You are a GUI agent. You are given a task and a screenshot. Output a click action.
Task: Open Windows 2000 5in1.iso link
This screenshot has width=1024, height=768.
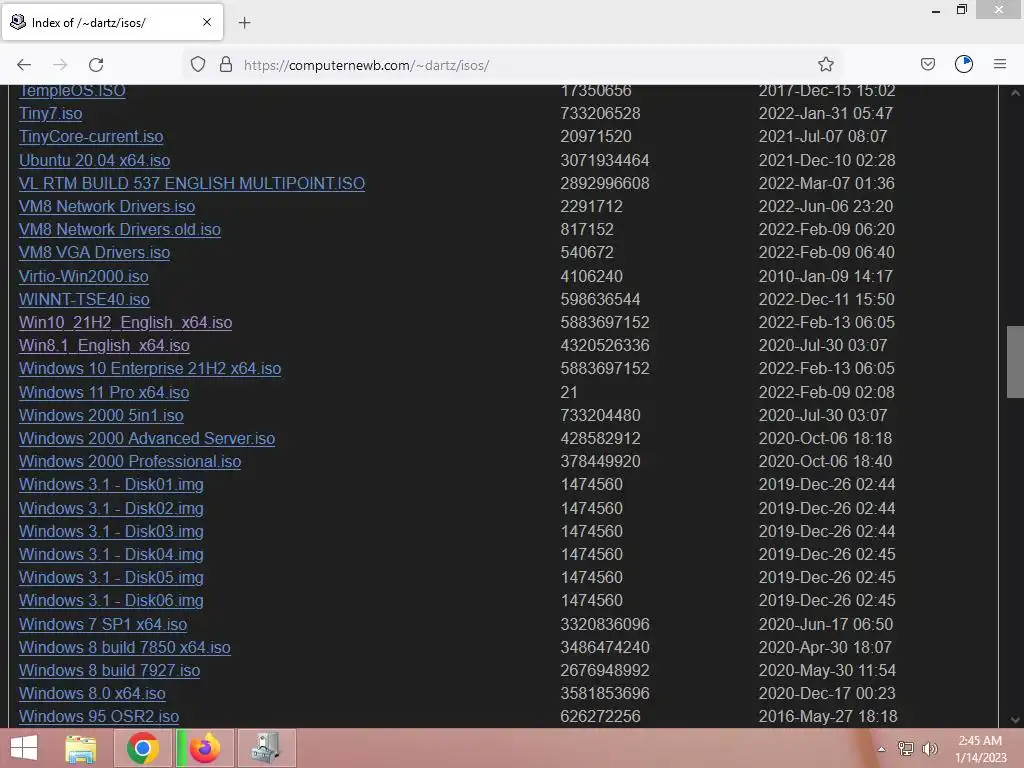point(101,415)
